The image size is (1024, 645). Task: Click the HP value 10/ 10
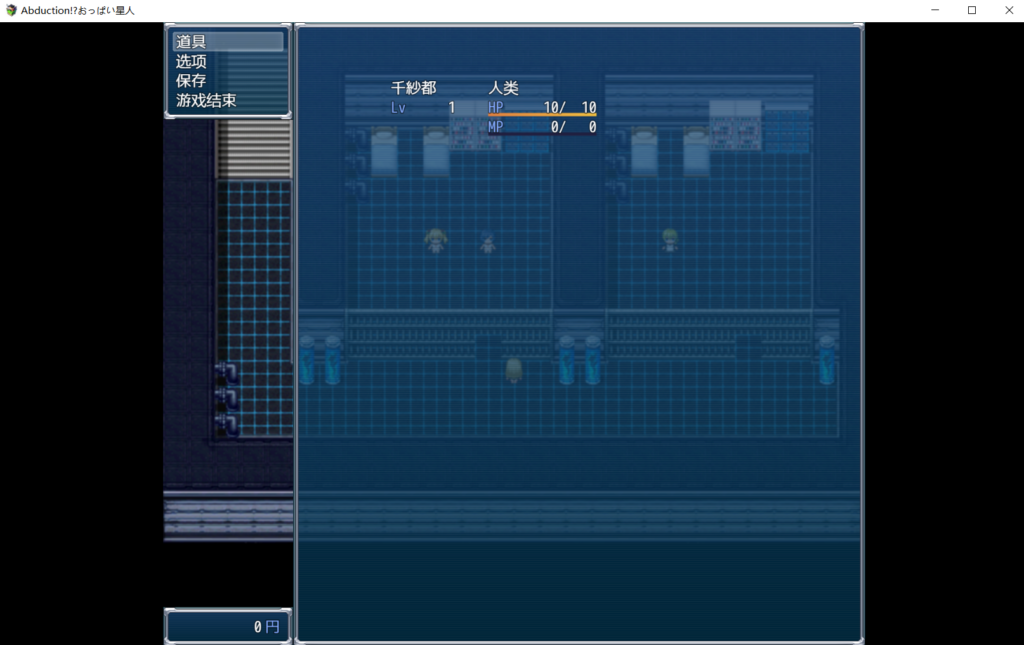tap(570, 107)
